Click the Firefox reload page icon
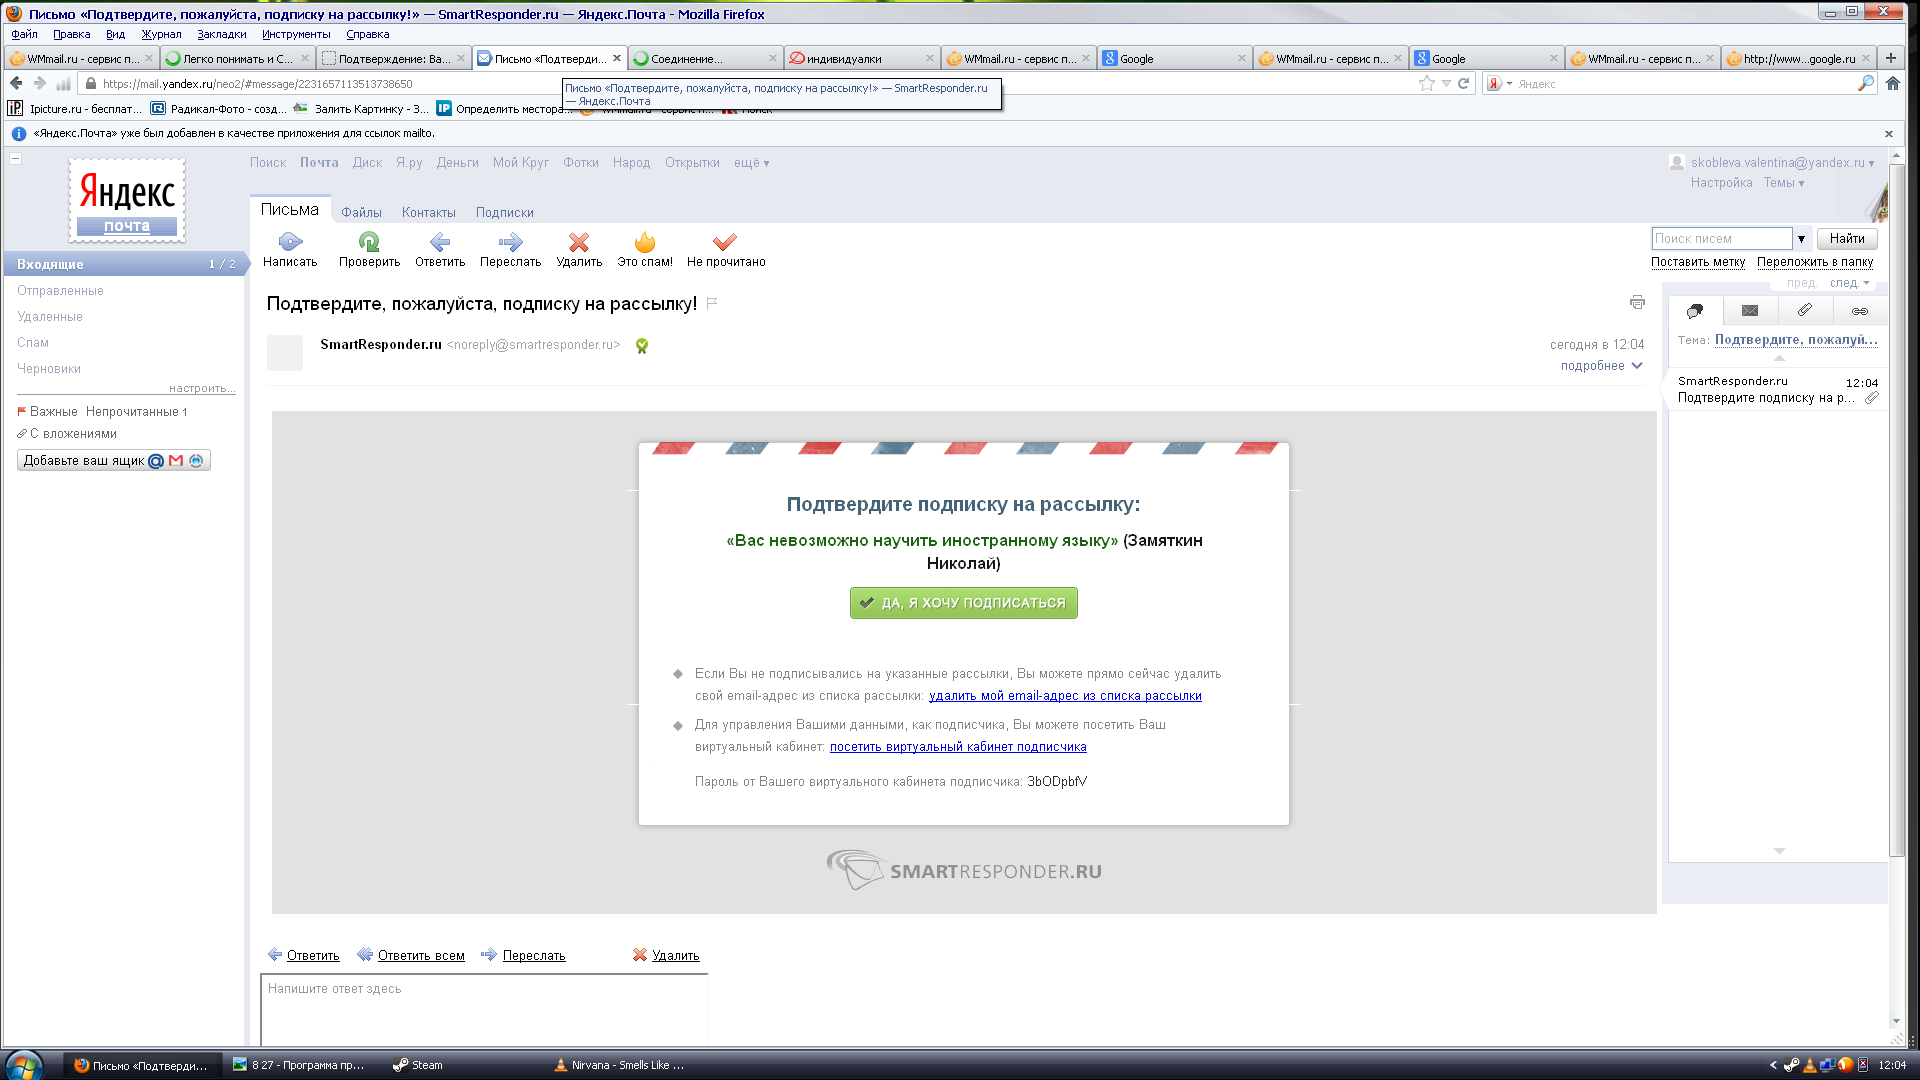 [x=1463, y=84]
